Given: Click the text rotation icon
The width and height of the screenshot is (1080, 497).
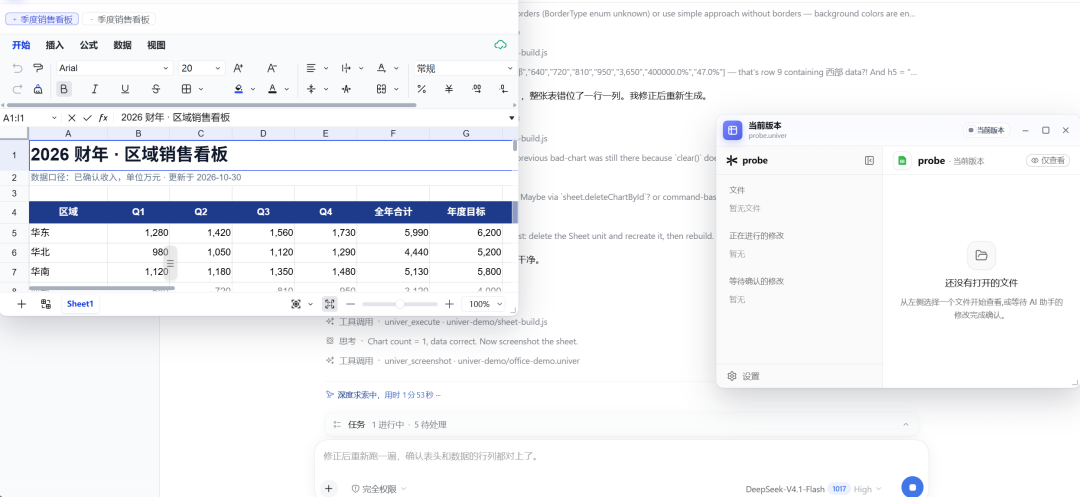Looking at the screenshot, I should tap(381, 68).
